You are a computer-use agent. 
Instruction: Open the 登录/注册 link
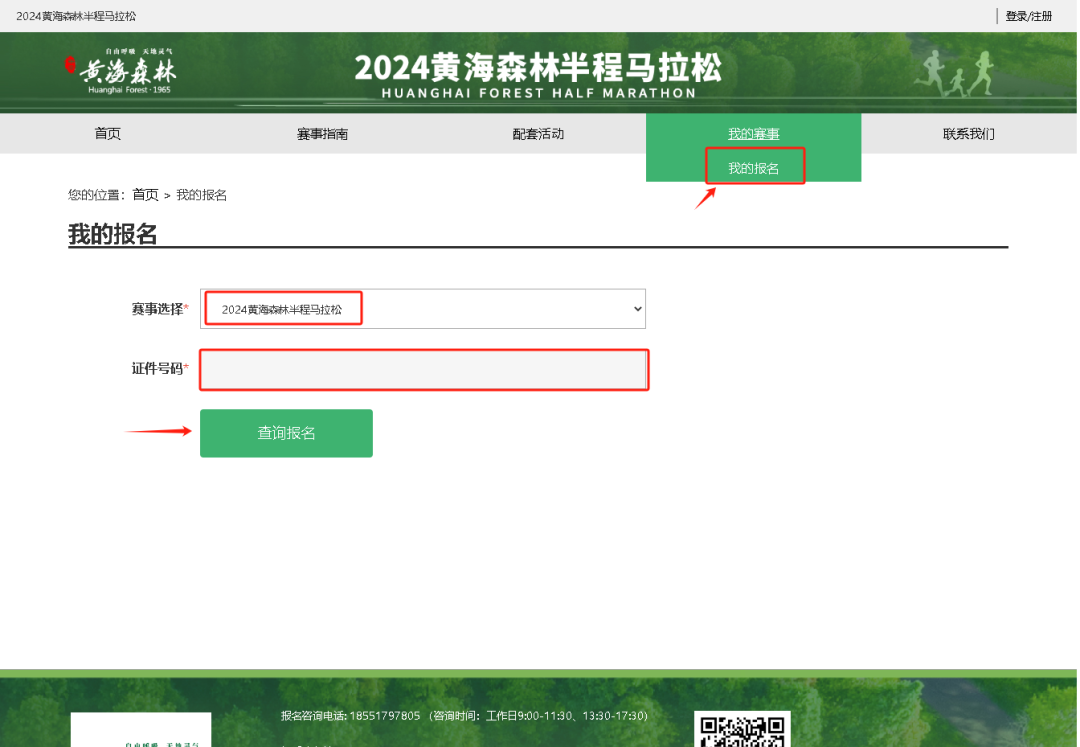pos(1028,16)
